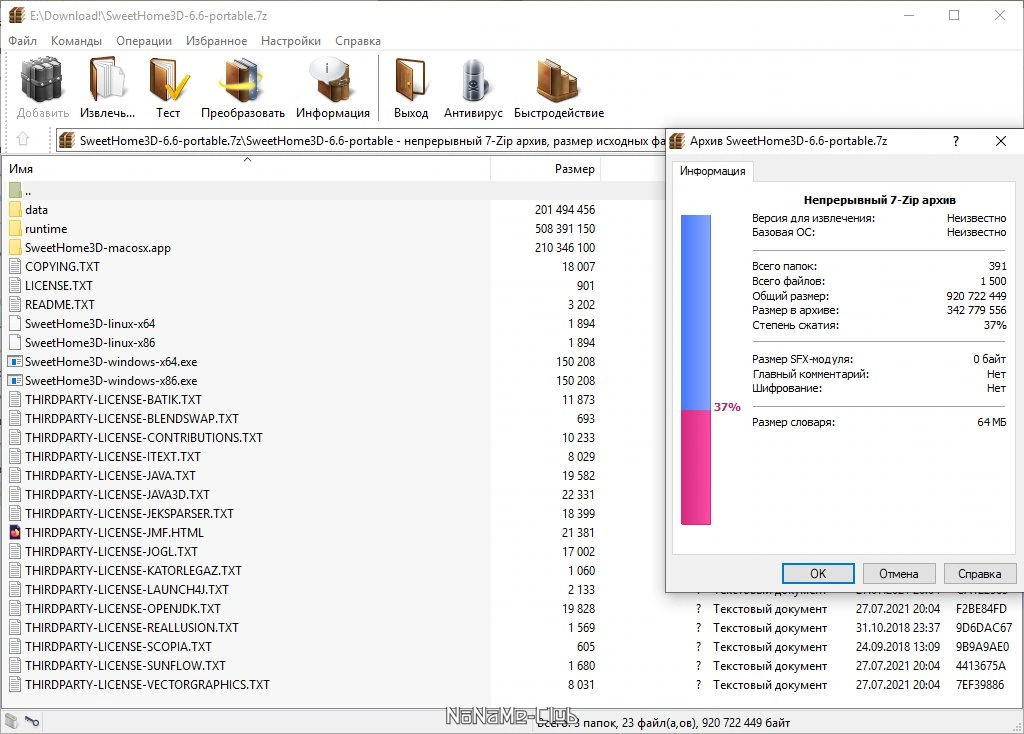Viewport: 1024px width, 734px height.
Task: Close the archive information dialog
Action: (1000, 141)
